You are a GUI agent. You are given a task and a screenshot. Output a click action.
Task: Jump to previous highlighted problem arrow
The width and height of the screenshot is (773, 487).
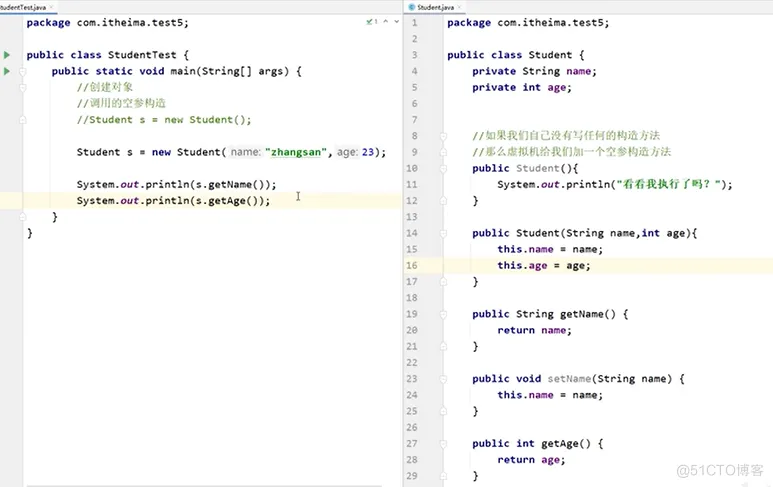pos(386,22)
